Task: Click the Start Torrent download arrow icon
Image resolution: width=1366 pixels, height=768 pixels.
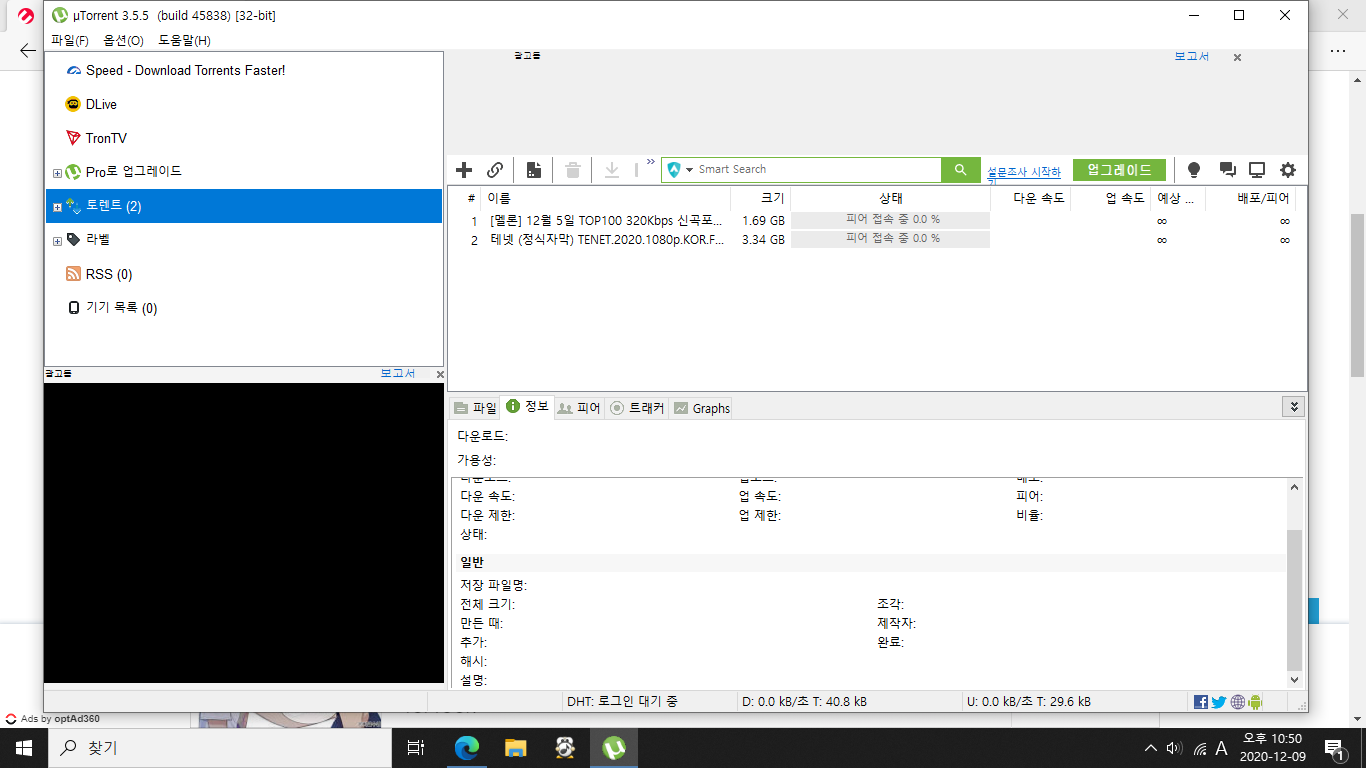Action: click(x=612, y=170)
